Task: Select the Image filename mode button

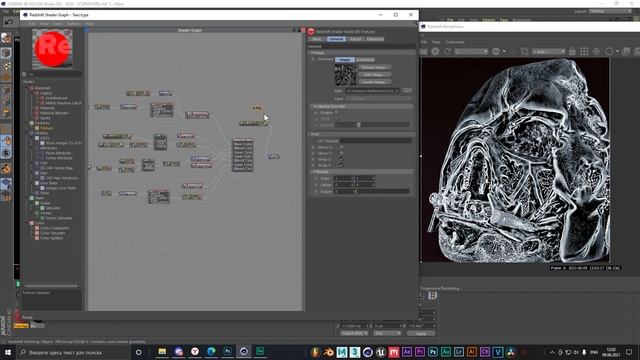Action: (344, 60)
